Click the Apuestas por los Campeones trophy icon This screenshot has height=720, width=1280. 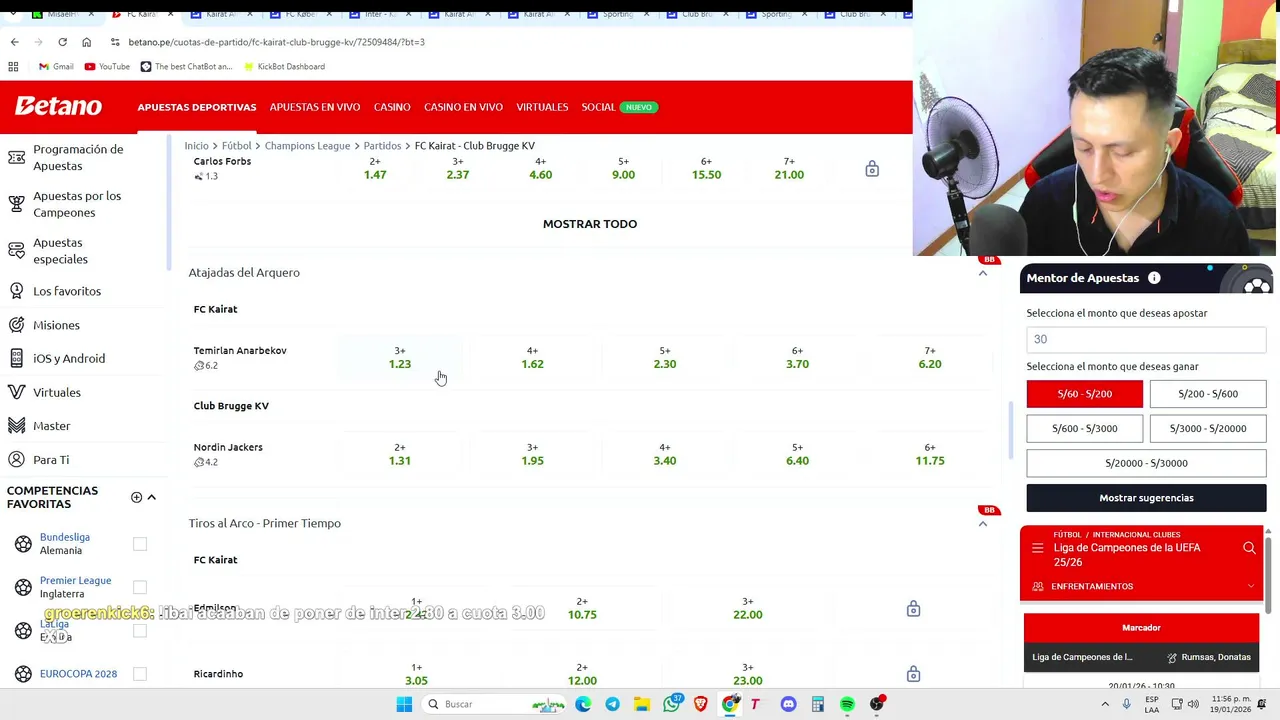point(16,204)
